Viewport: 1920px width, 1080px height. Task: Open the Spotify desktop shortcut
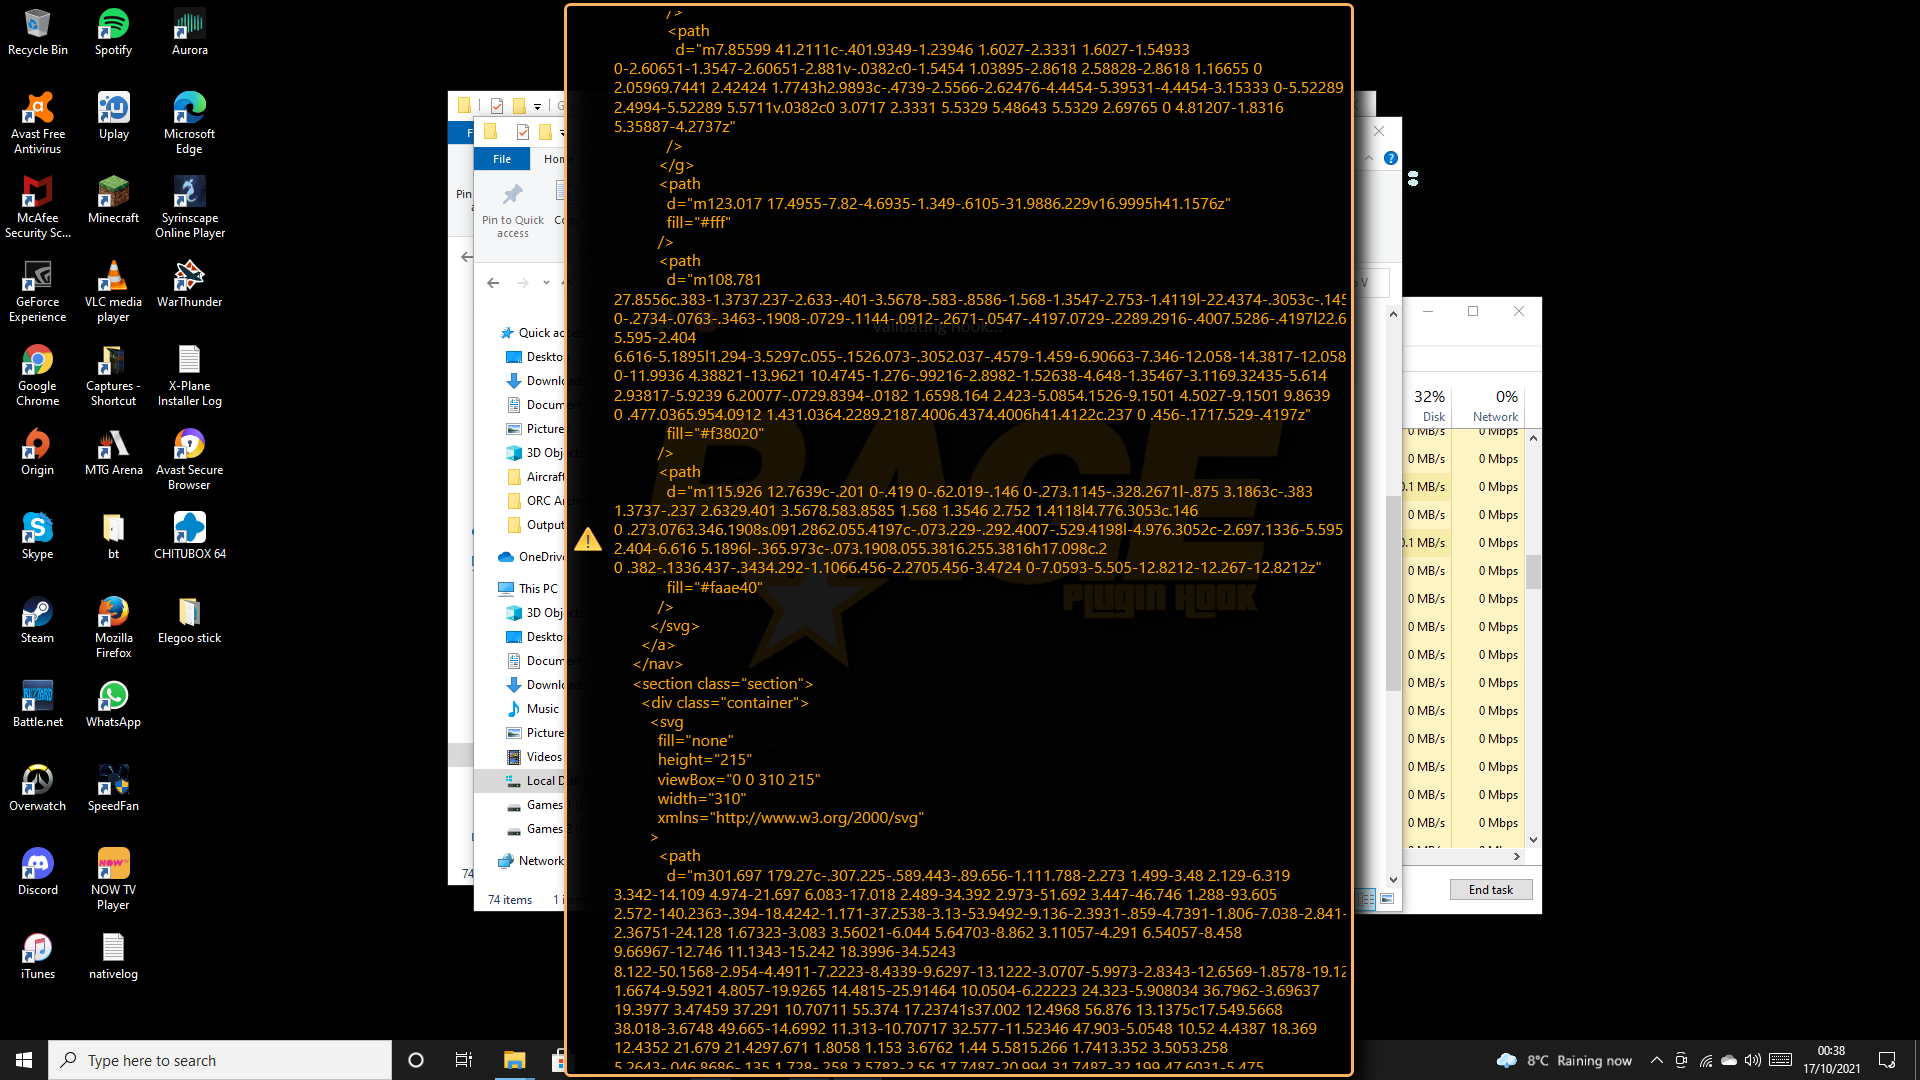113,32
